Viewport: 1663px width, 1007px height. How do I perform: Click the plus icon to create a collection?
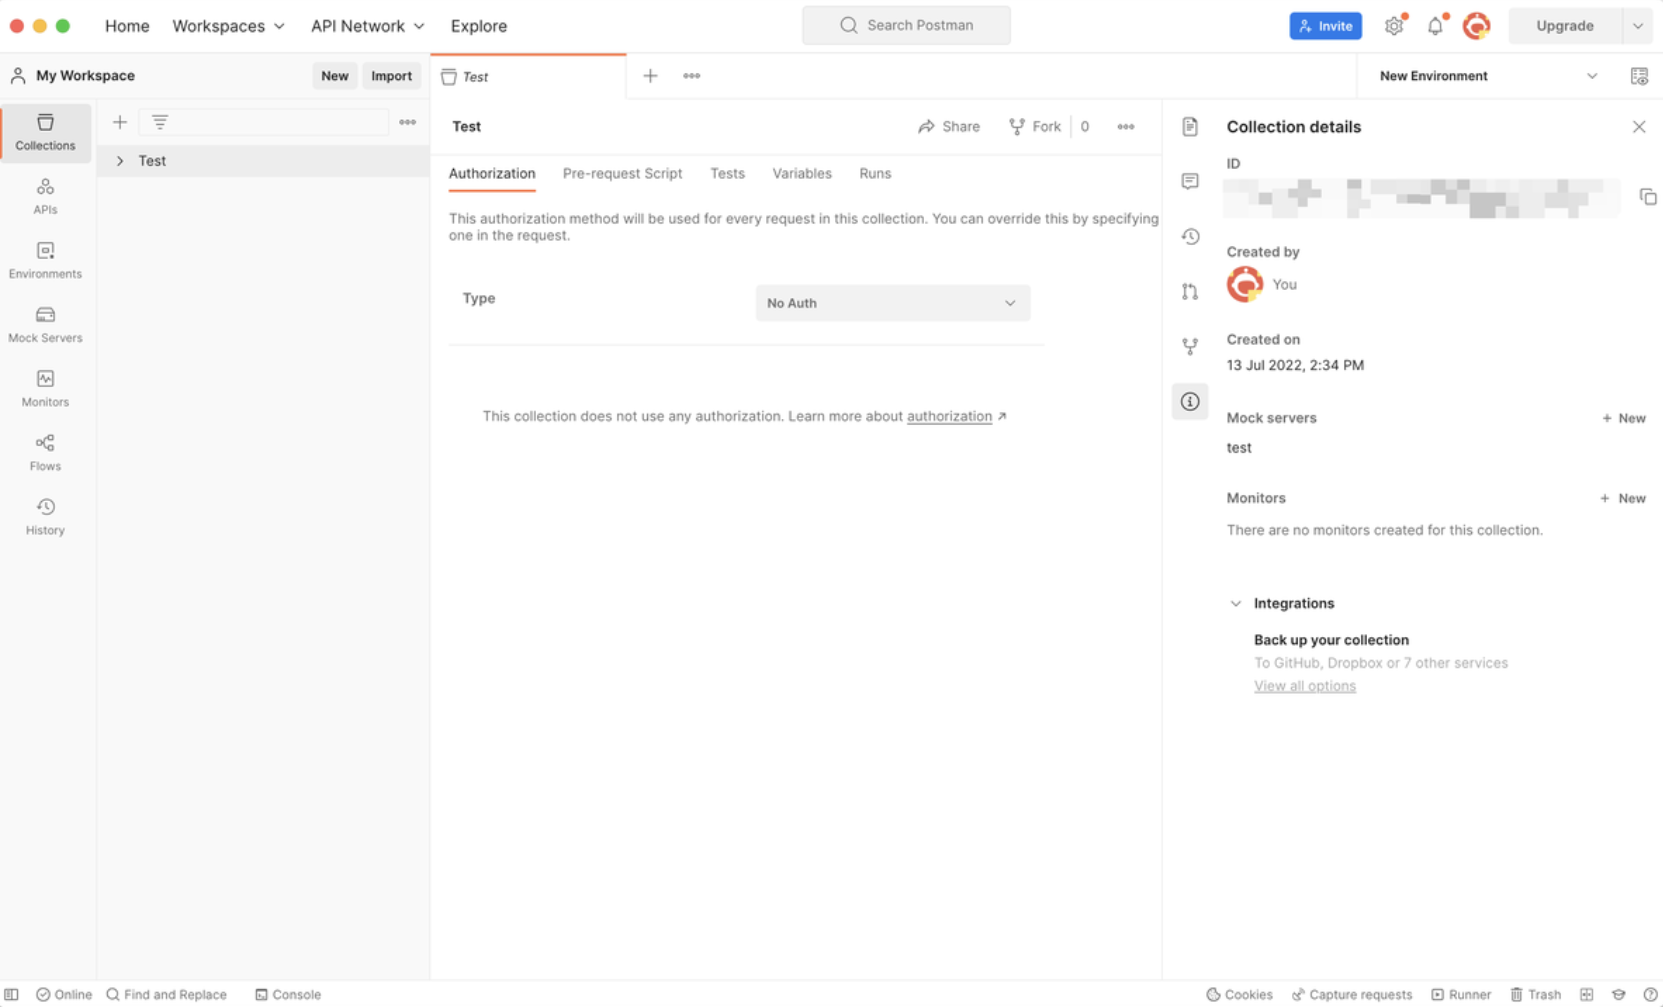[120, 122]
